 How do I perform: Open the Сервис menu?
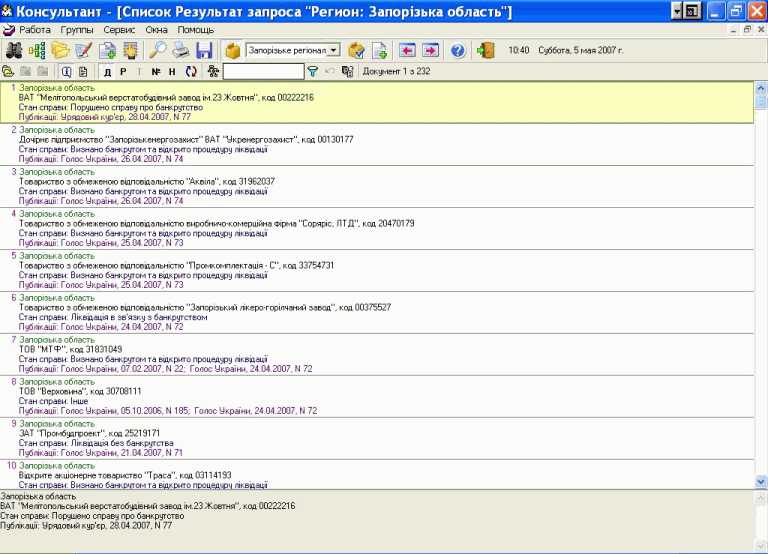[x=119, y=30]
